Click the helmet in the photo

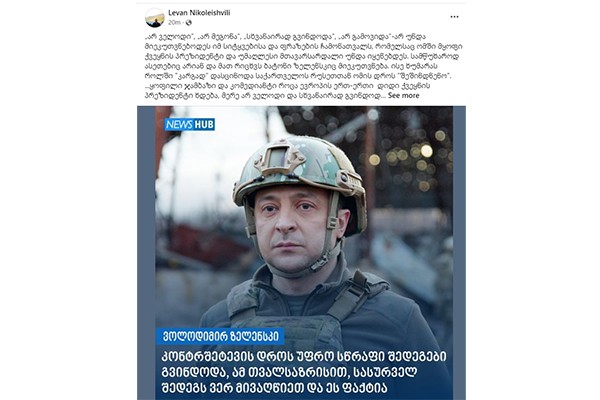(300, 173)
